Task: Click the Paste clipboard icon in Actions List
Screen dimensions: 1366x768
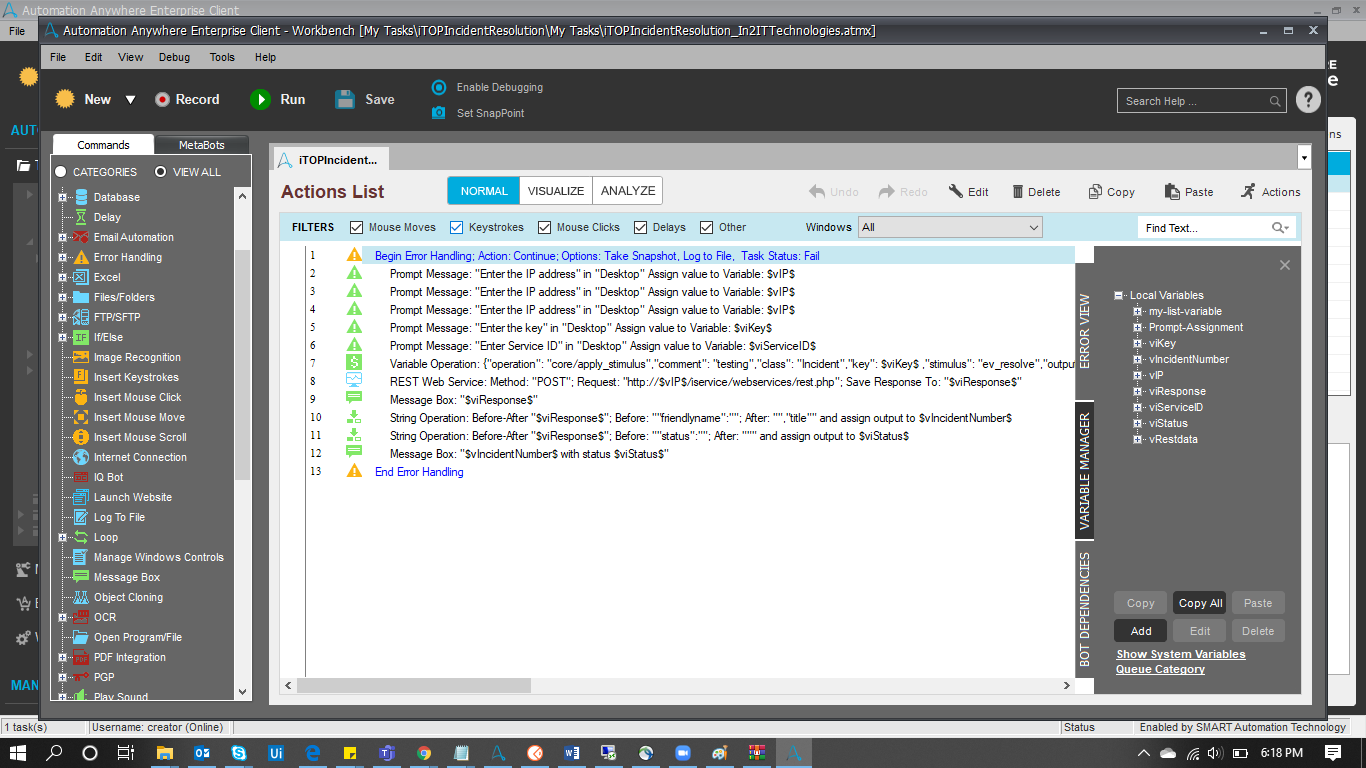Action: point(1173,192)
